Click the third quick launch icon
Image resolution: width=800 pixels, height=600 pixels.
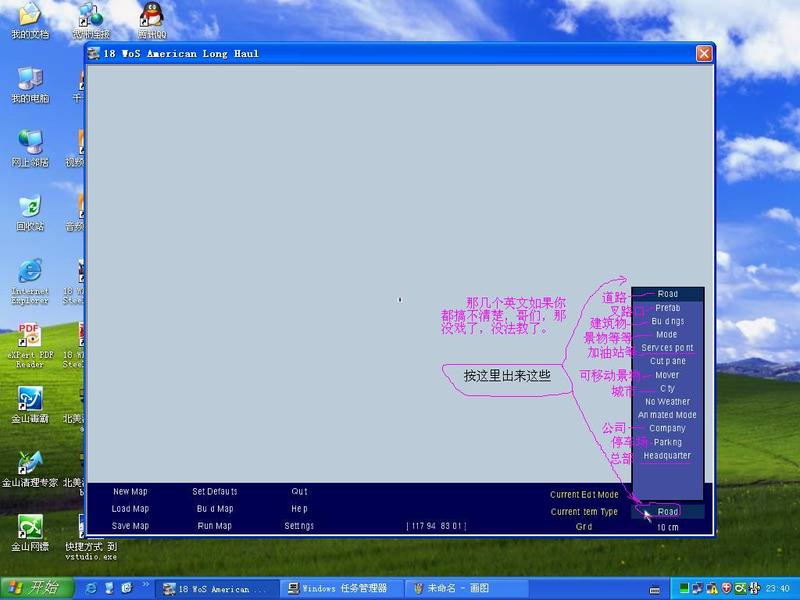(x=127, y=588)
